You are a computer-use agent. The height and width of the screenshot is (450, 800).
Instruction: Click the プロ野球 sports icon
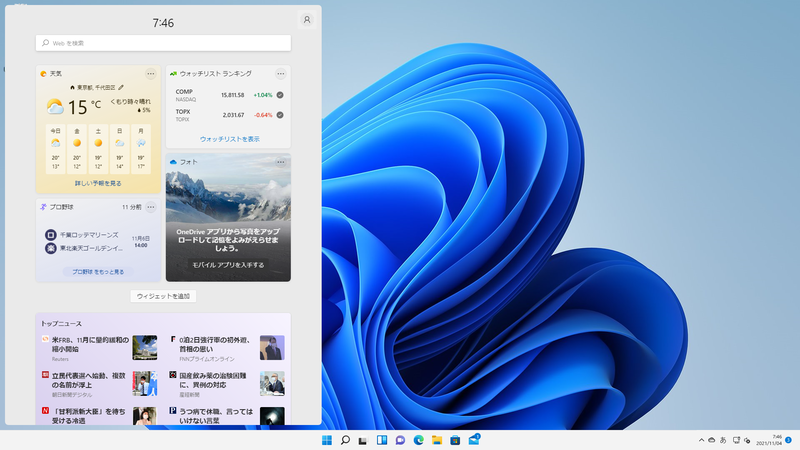coord(43,207)
